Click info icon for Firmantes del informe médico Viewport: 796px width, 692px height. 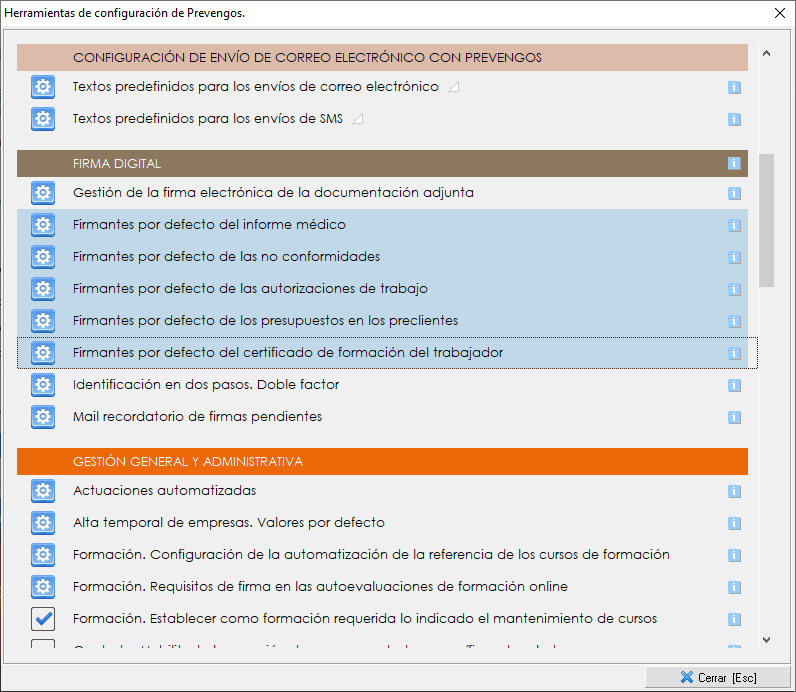pyautogui.click(x=734, y=226)
